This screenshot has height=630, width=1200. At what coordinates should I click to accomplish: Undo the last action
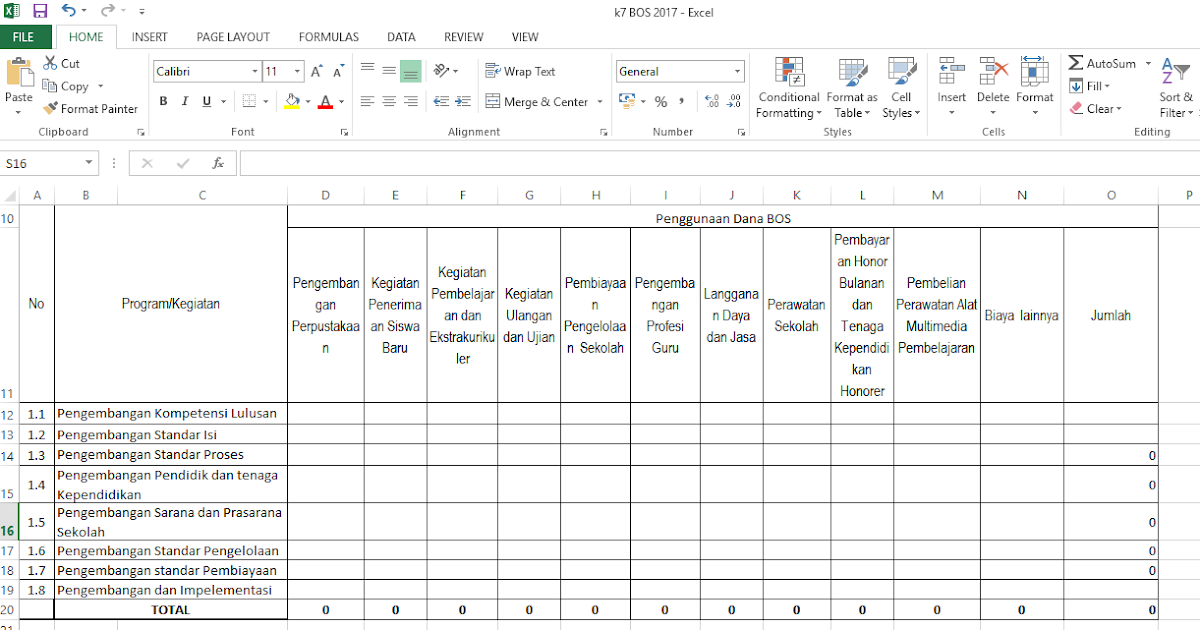coord(68,12)
